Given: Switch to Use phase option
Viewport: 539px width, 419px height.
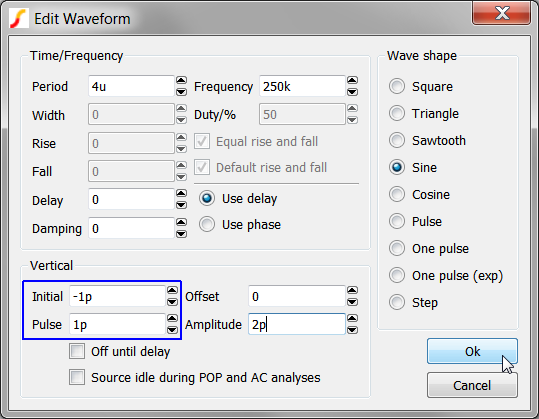Looking at the screenshot, I should click(x=240, y=224).
